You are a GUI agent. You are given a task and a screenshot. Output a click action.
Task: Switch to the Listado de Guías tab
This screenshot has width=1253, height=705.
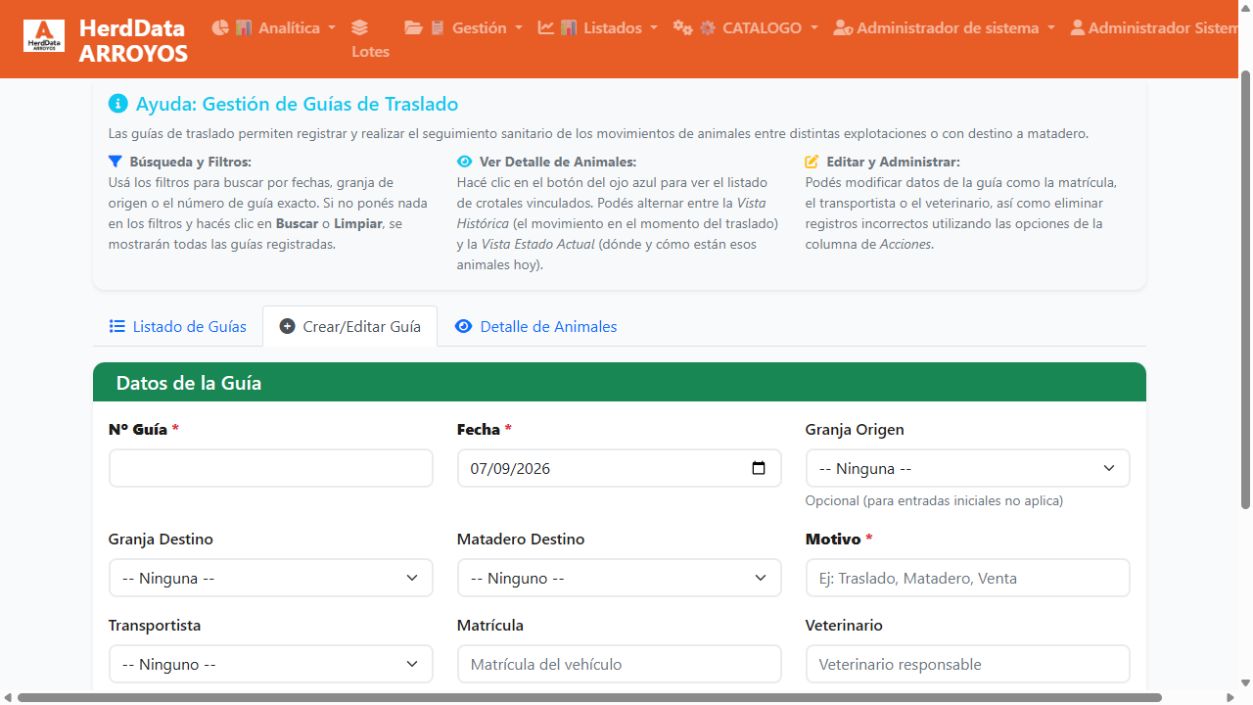click(x=178, y=326)
